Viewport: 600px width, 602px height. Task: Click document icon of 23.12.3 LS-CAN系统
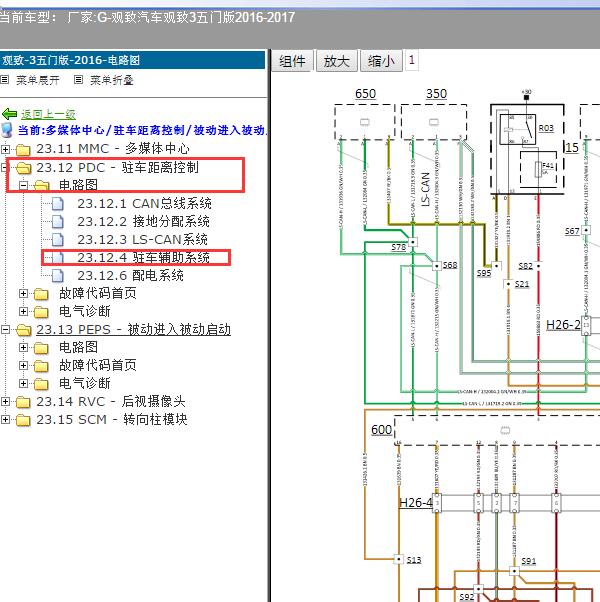[x=58, y=240]
